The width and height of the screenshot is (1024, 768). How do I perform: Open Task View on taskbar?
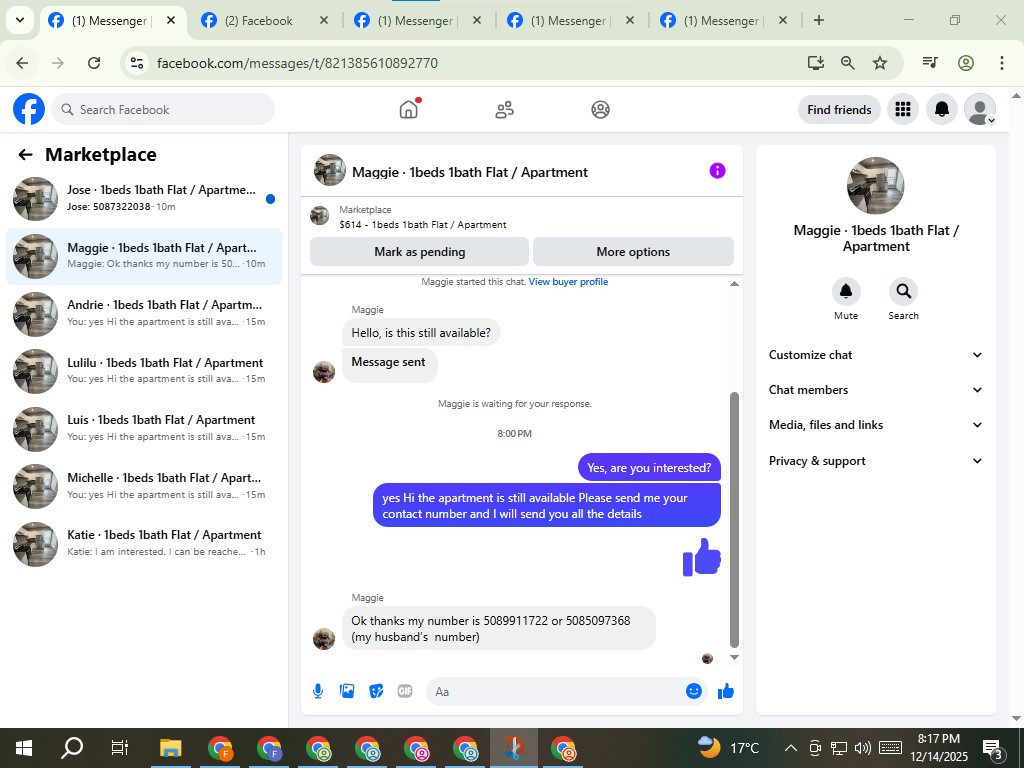click(120, 748)
